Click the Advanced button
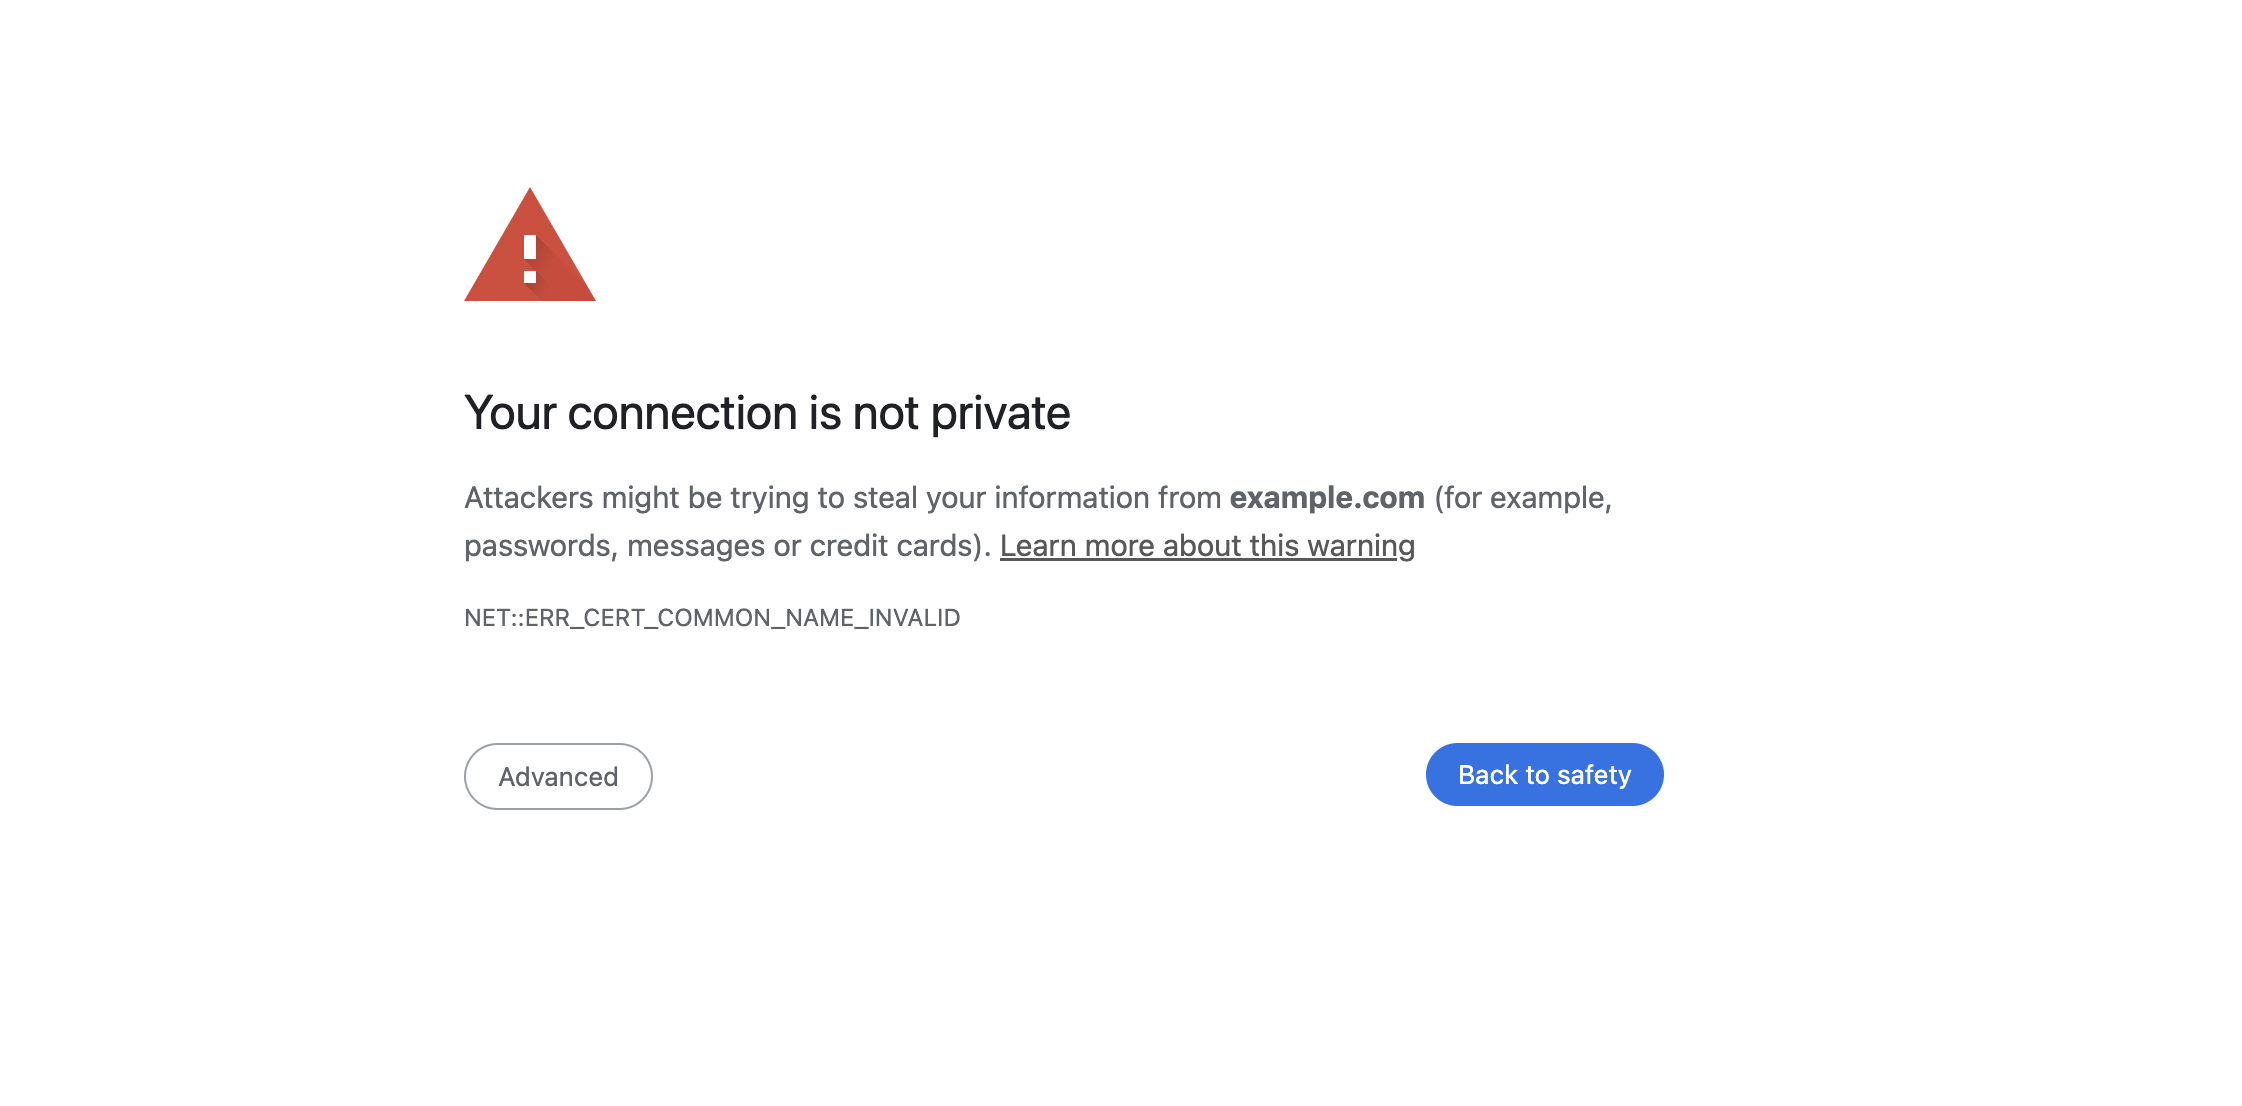Image resolution: width=2242 pixels, height=1106 pixels. coord(558,776)
